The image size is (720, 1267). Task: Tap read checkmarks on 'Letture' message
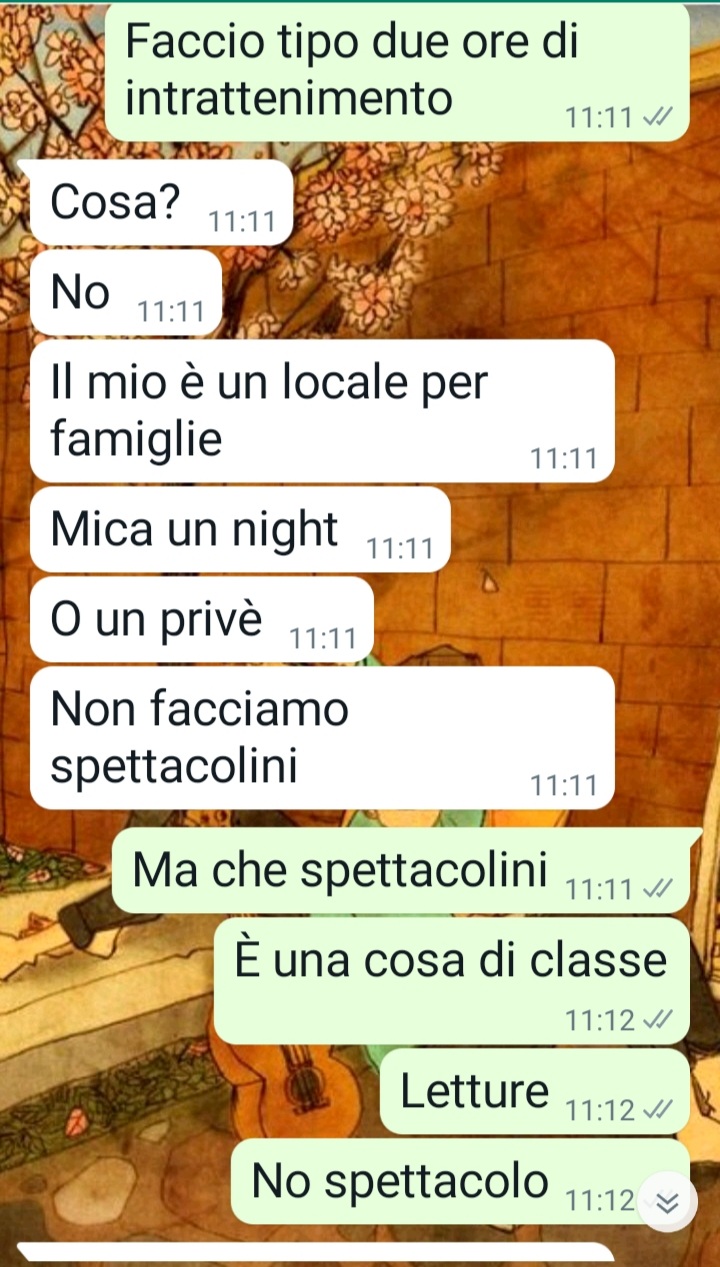pos(657,1109)
